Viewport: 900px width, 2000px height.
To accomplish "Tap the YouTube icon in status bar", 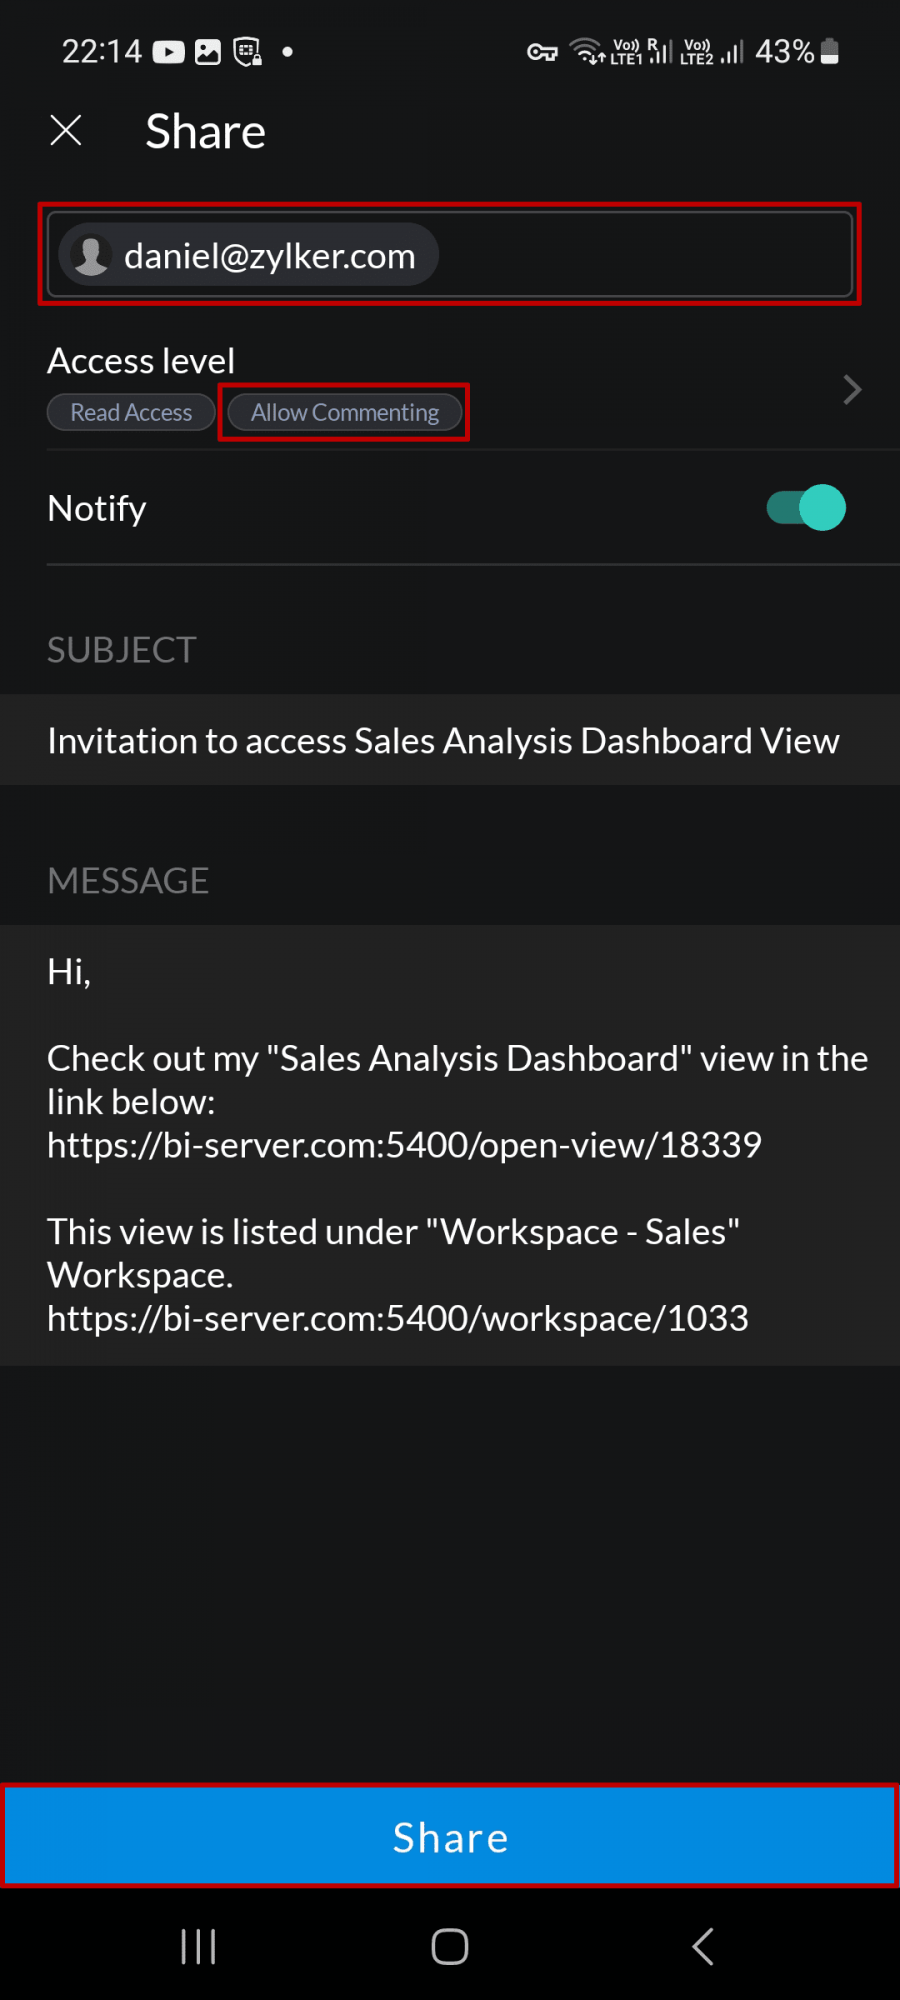I will tap(168, 52).
